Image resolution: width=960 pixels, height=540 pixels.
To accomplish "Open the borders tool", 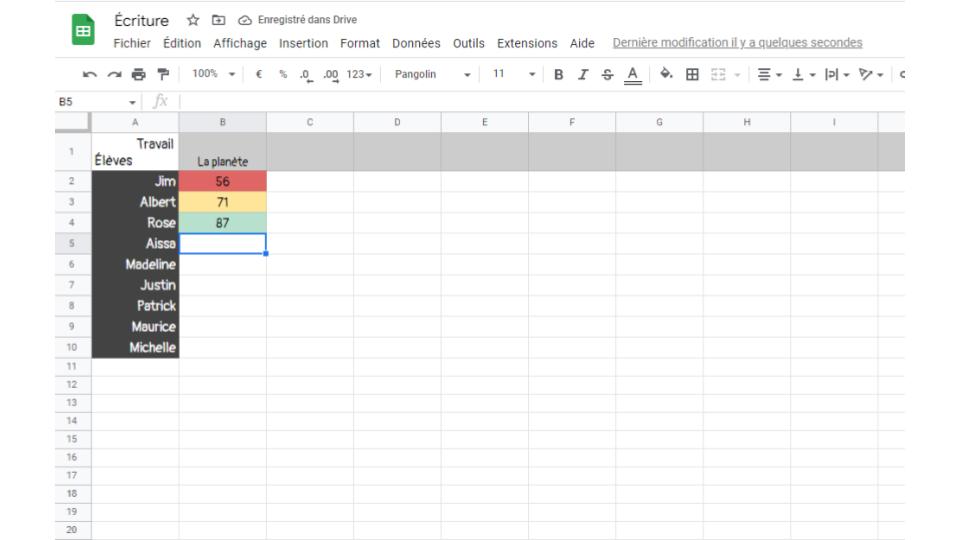I will point(691,74).
